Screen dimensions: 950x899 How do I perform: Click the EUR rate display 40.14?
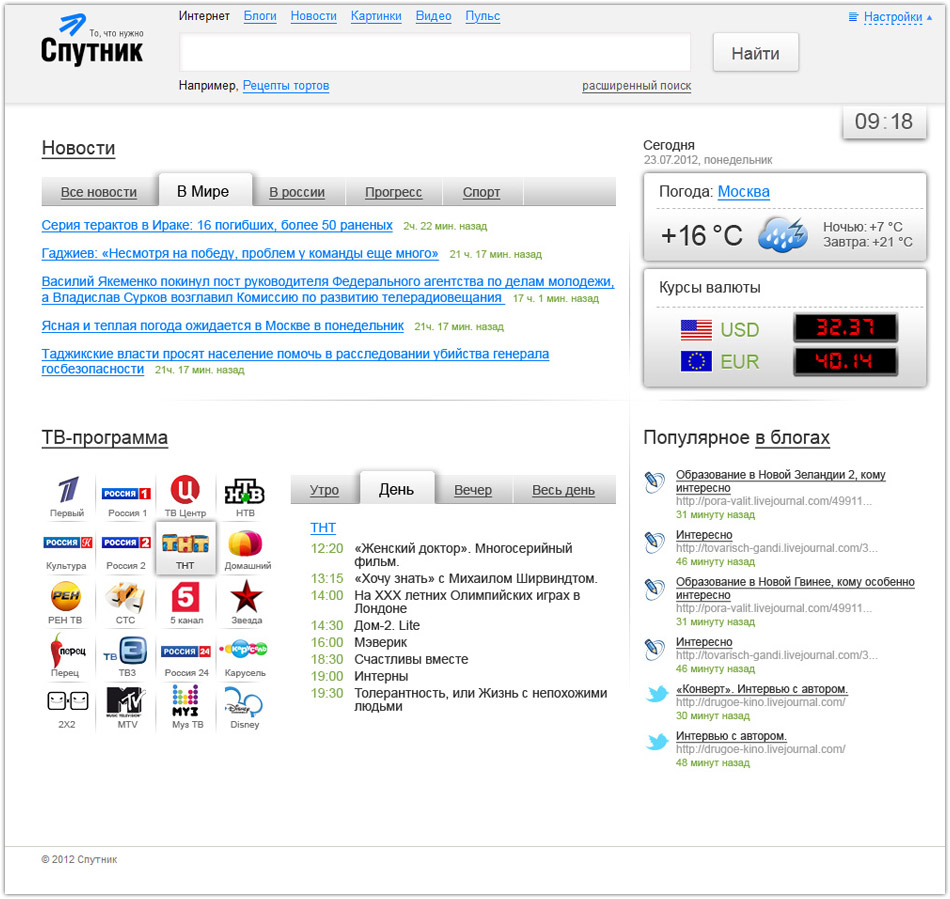pos(845,361)
